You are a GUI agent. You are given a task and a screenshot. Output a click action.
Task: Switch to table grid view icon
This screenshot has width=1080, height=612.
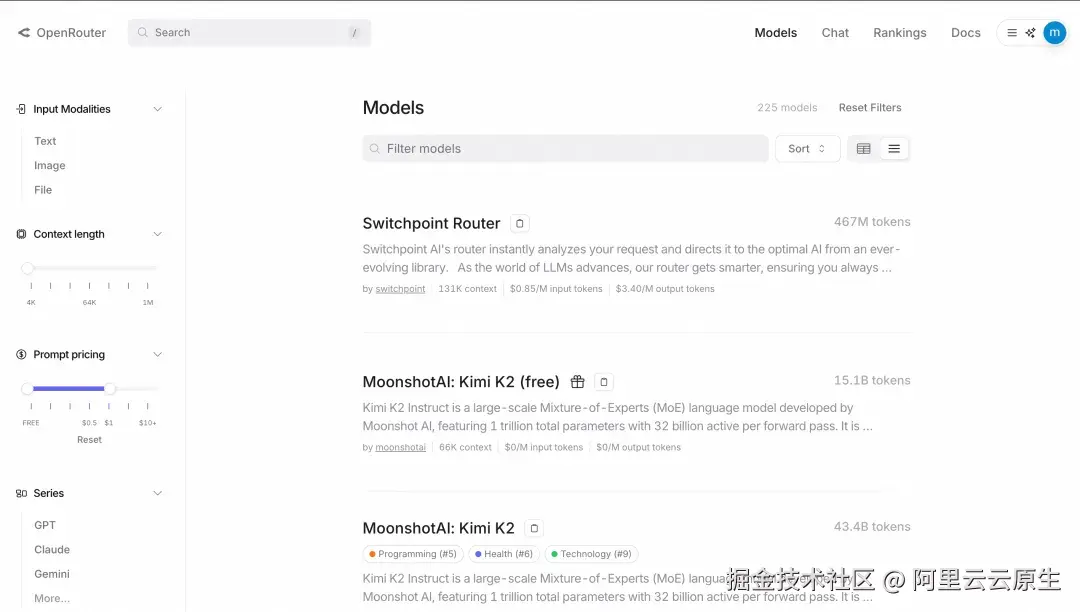(864, 149)
